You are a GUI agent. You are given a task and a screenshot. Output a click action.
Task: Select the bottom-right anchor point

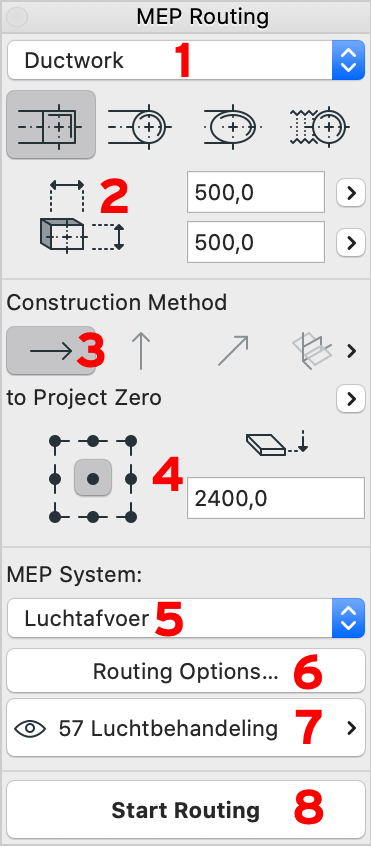(131, 517)
